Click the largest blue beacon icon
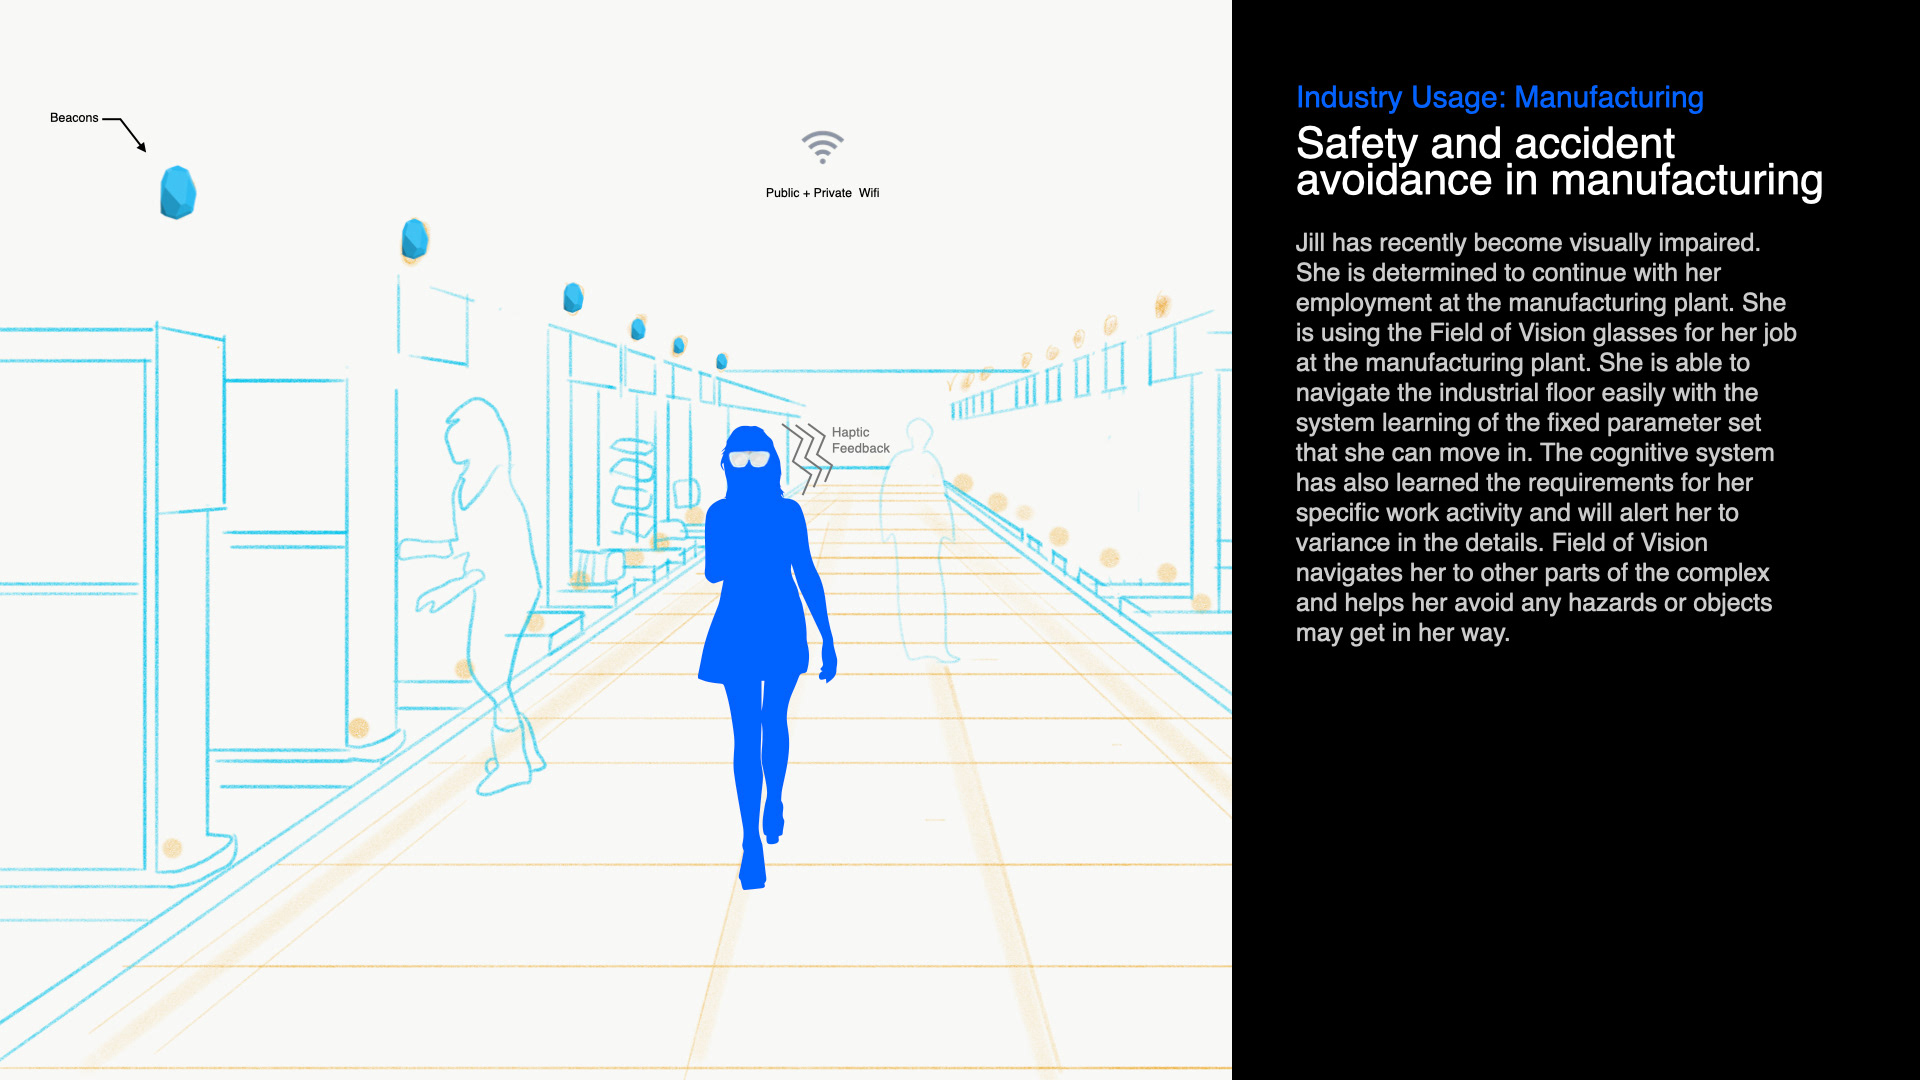The image size is (1920, 1080). click(177, 192)
